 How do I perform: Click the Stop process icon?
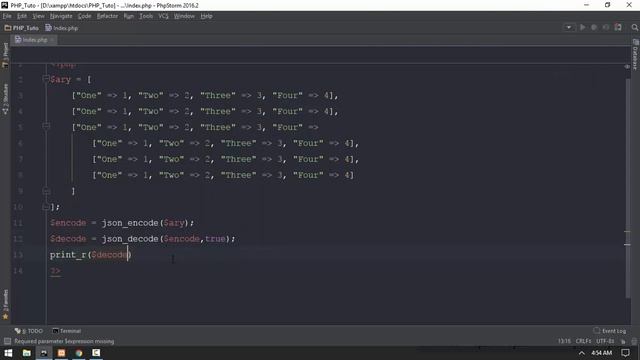pos(618,27)
